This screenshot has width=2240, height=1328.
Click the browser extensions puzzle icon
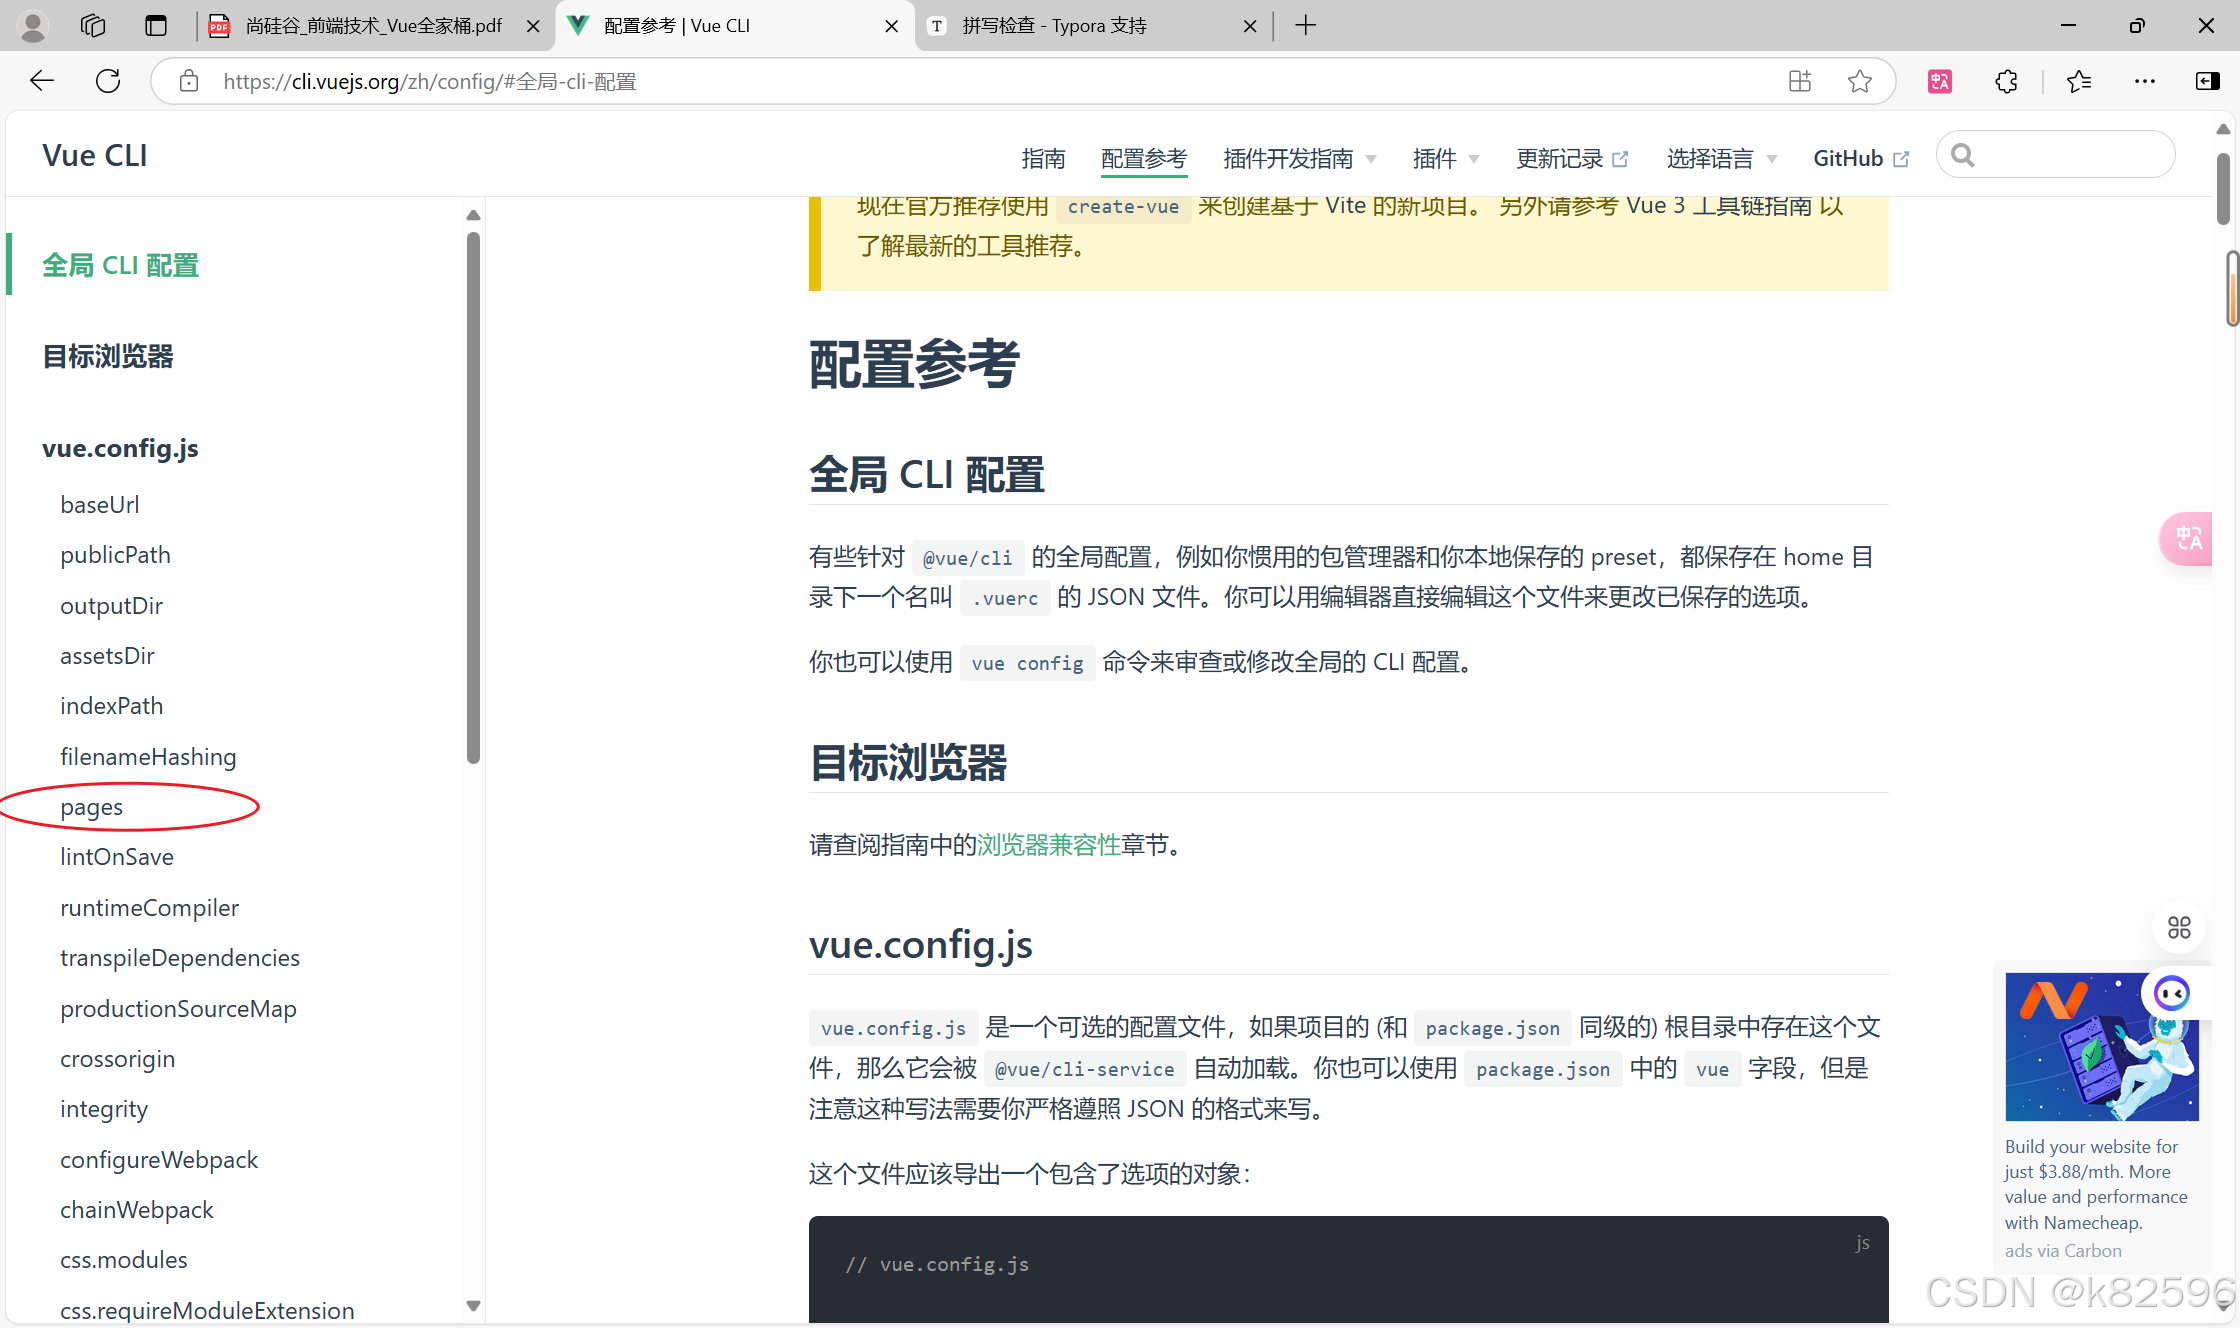[x=2006, y=81]
